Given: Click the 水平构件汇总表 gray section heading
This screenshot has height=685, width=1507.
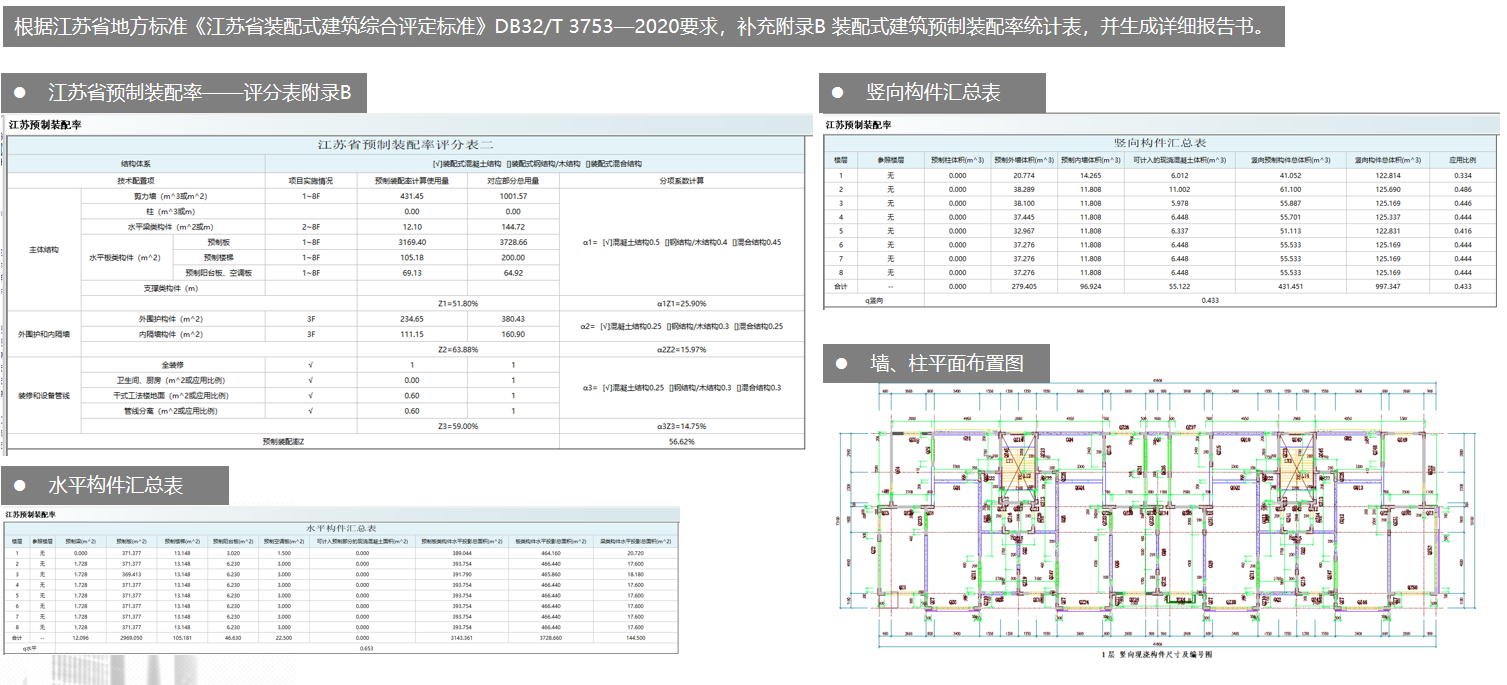Looking at the screenshot, I should click(115, 485).
